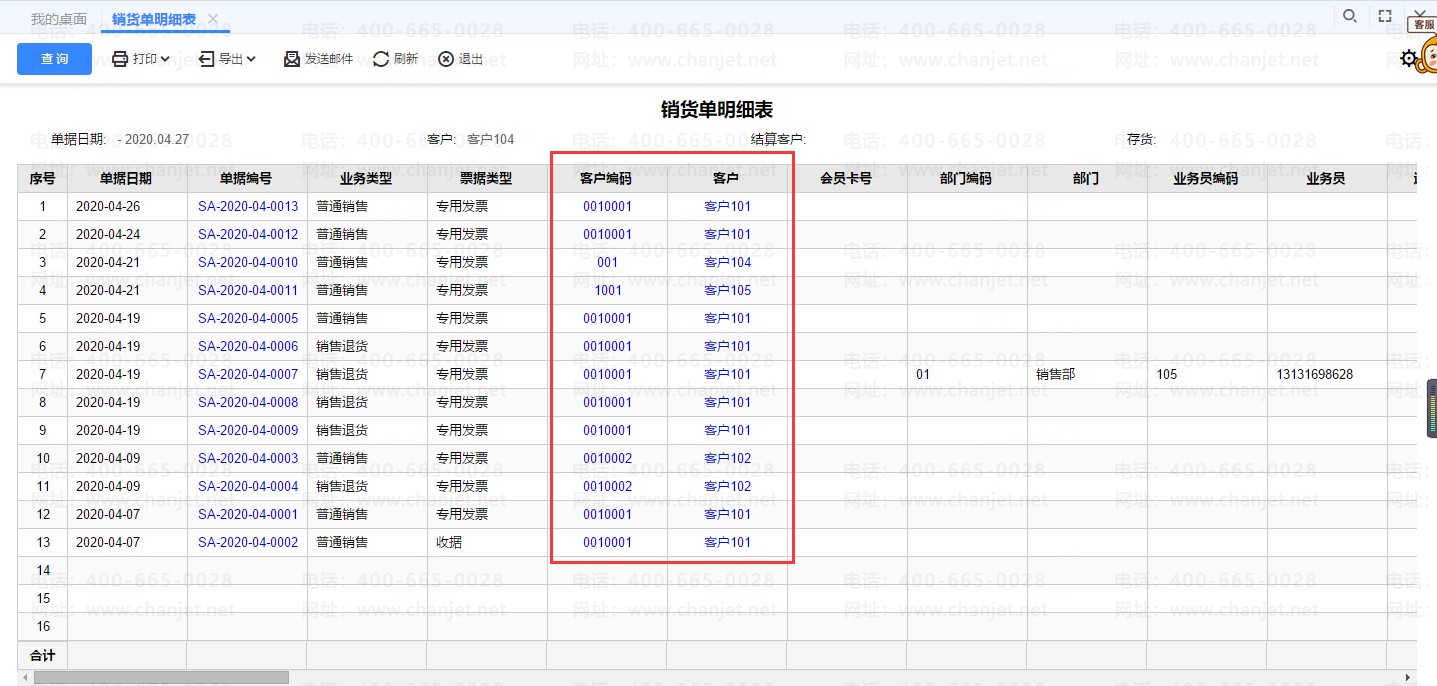Expand the 导出 dropdown arrow
The image size is (1437, 686).
coord(251,59)
